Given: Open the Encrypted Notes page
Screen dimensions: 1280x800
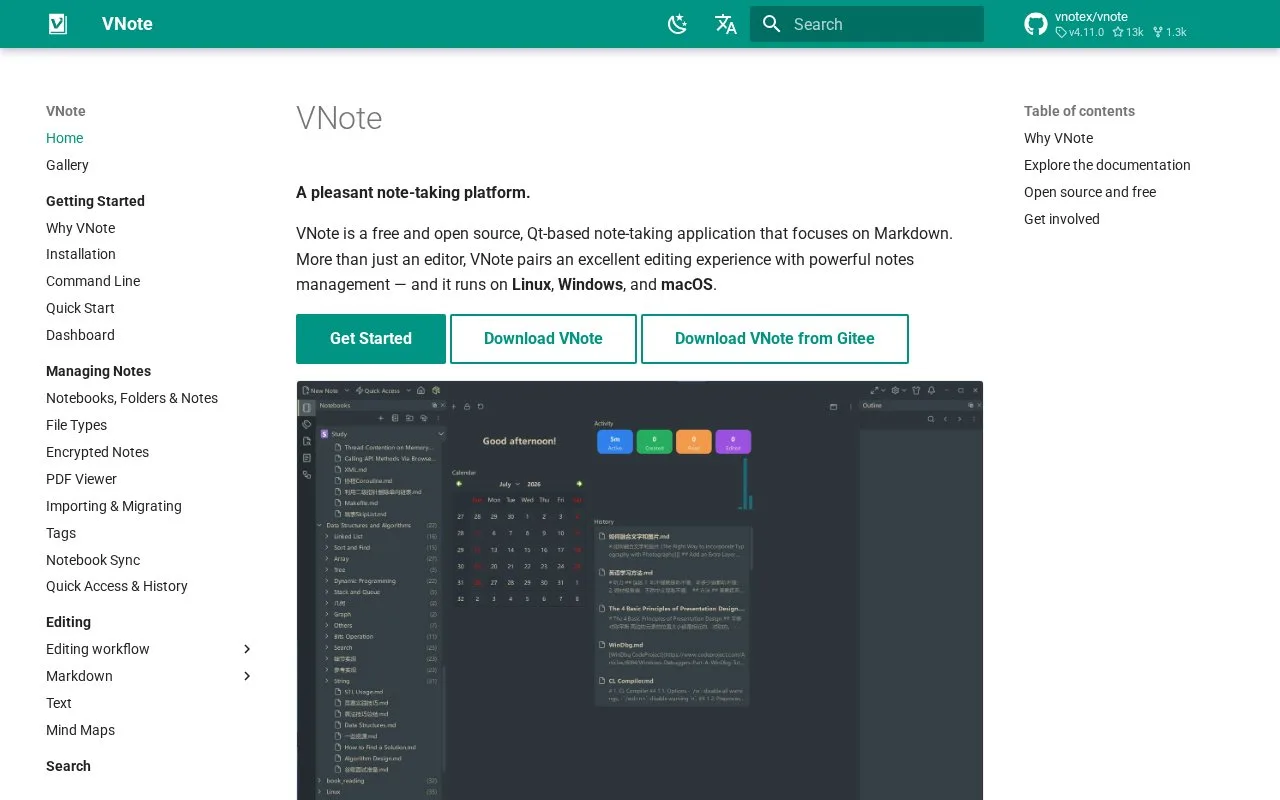Looking at the screenshot, I should 97,452.
